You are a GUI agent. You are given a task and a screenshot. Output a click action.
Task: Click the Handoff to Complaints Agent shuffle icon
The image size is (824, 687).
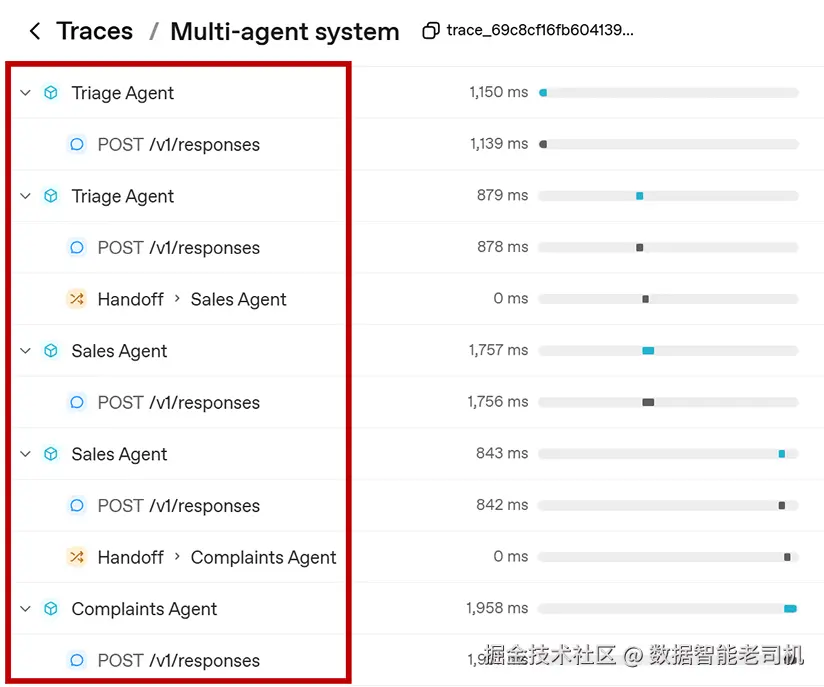click(x=77, y=557)
